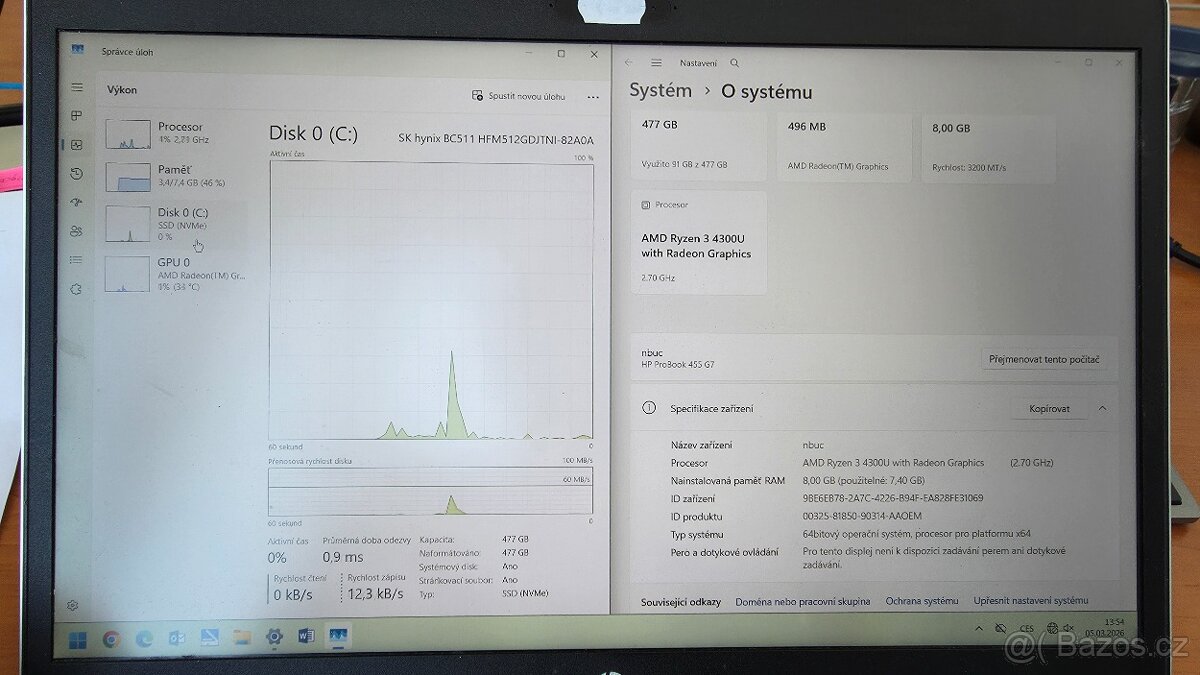Open the Services page in Task Manager

[x=77, y=289]
